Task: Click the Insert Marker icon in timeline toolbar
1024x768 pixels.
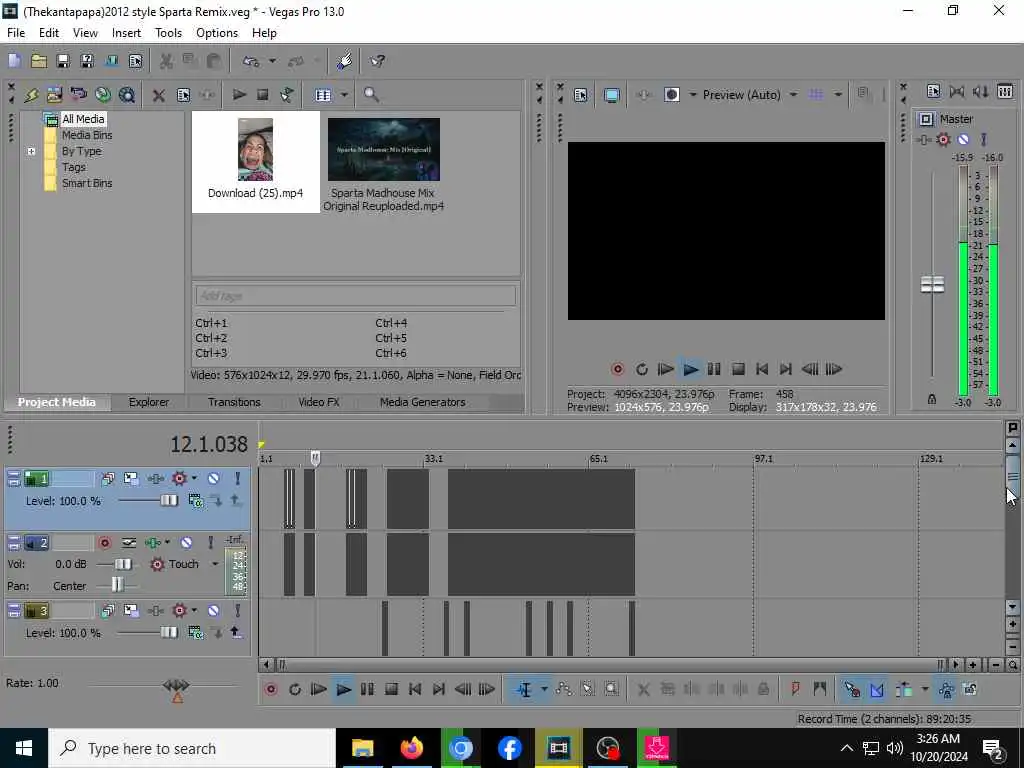Action: click(795, 689)
